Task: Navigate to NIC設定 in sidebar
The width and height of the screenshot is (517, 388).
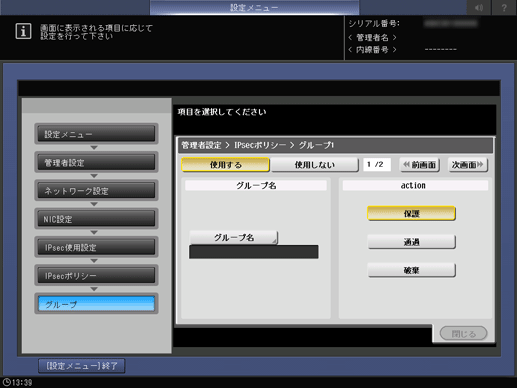Action: click(x=96, y=219)
